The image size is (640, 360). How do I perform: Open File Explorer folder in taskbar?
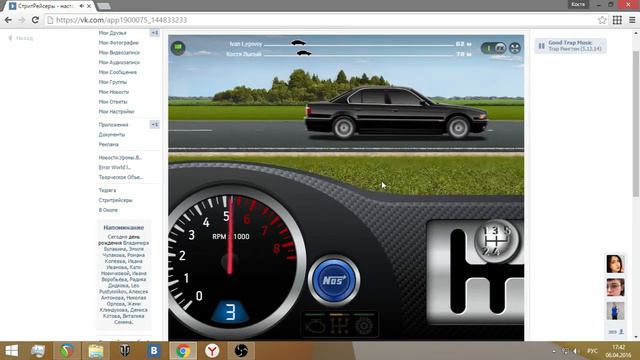(96, 351)
